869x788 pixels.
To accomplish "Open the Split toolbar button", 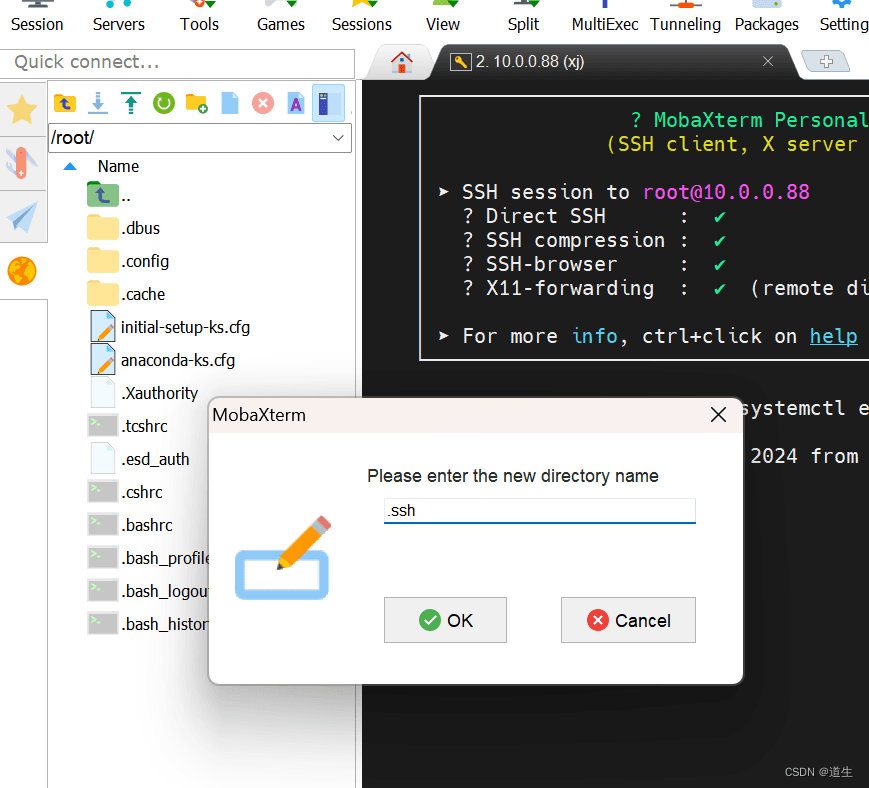I will [x=524, y=18].
